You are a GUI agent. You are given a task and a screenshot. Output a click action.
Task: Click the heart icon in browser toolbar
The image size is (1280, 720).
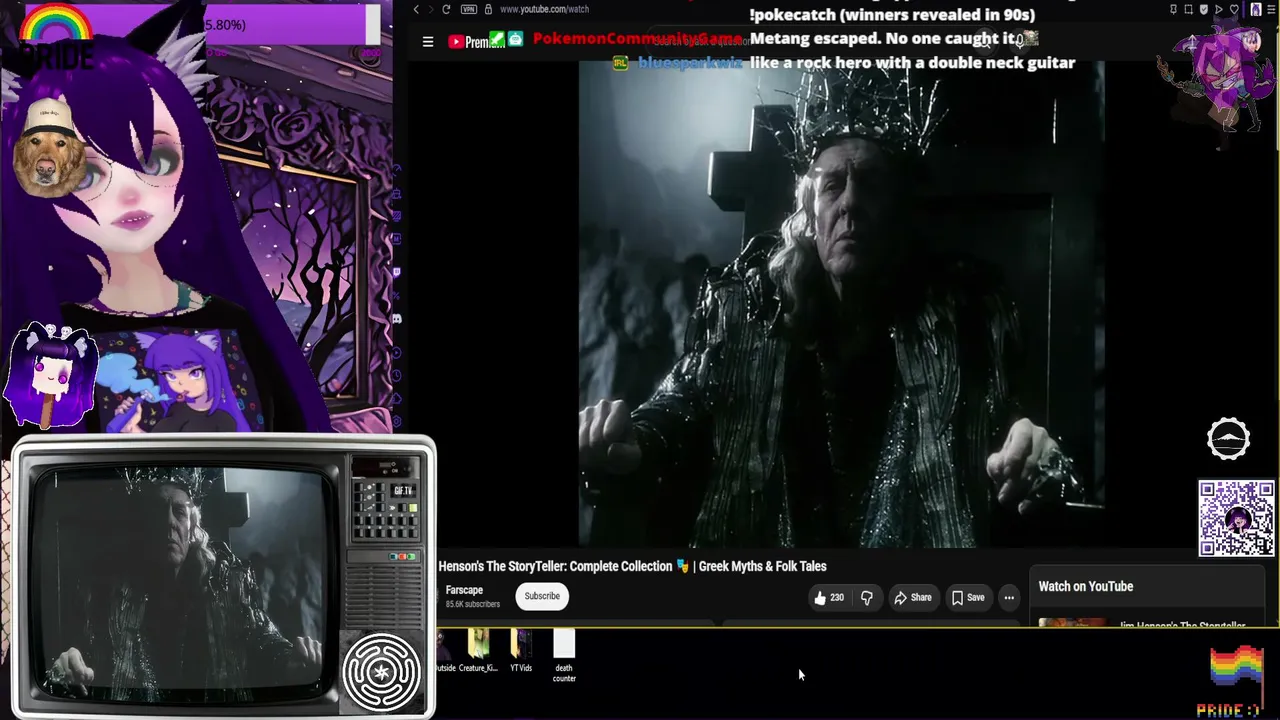pos(1235,10)
